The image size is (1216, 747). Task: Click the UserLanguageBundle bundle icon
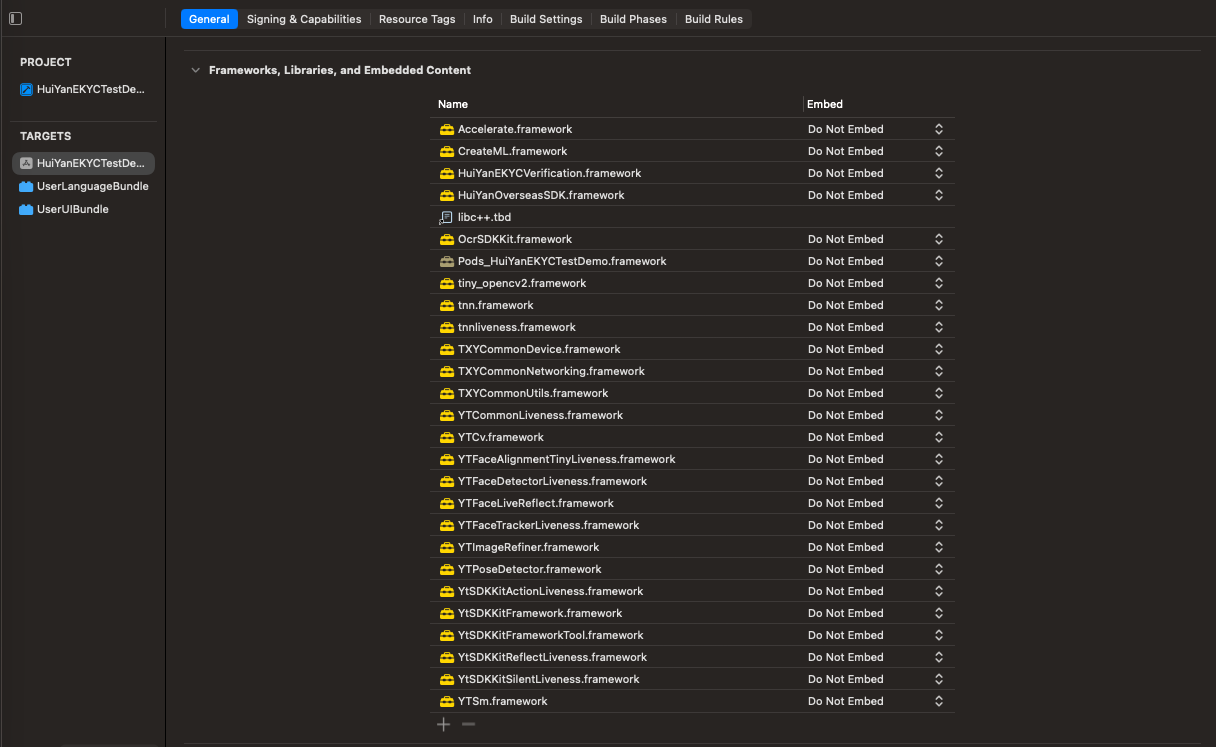(x=26, y=186)
